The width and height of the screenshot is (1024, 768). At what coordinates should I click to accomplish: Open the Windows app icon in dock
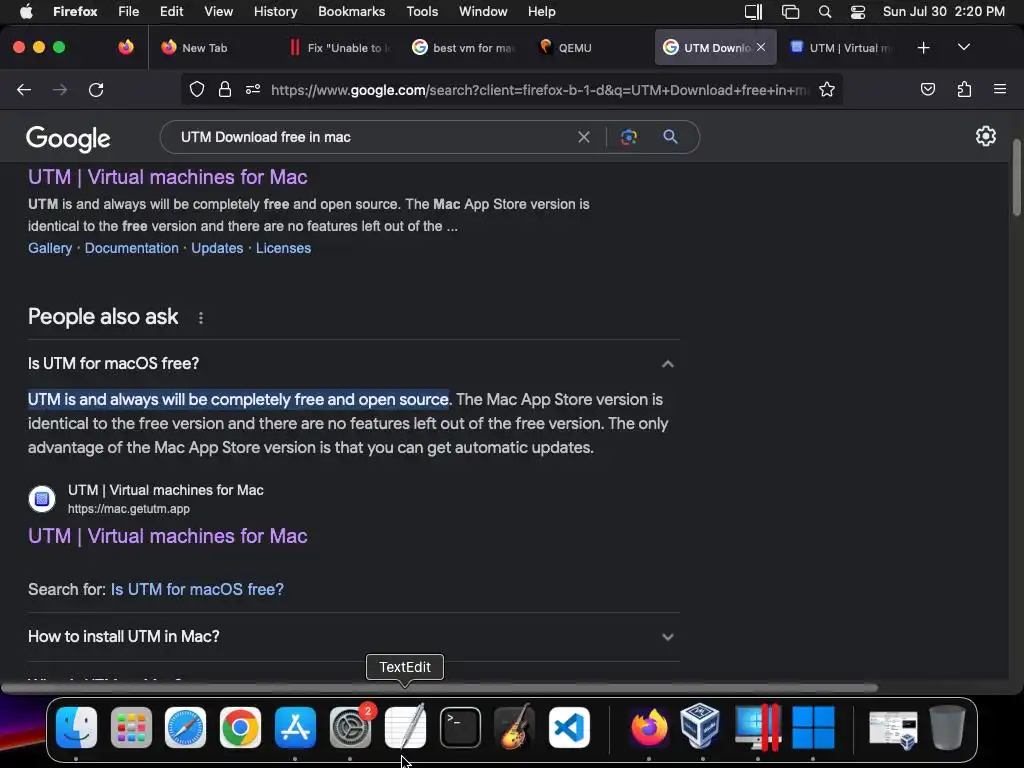(813, 728)
